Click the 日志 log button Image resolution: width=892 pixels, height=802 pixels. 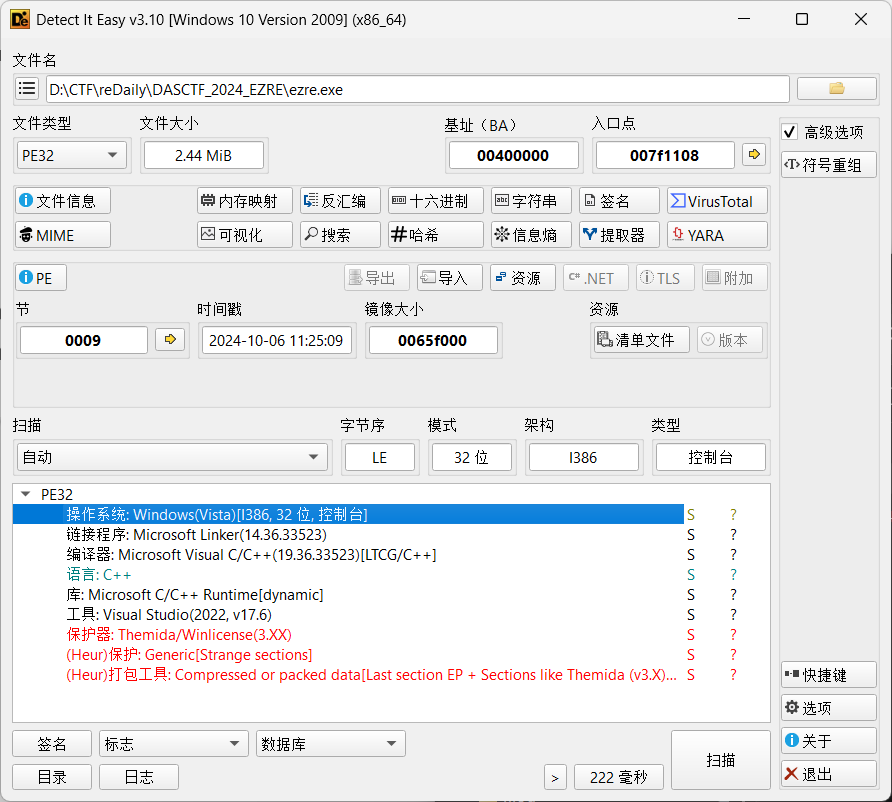[x=139, y=777]
